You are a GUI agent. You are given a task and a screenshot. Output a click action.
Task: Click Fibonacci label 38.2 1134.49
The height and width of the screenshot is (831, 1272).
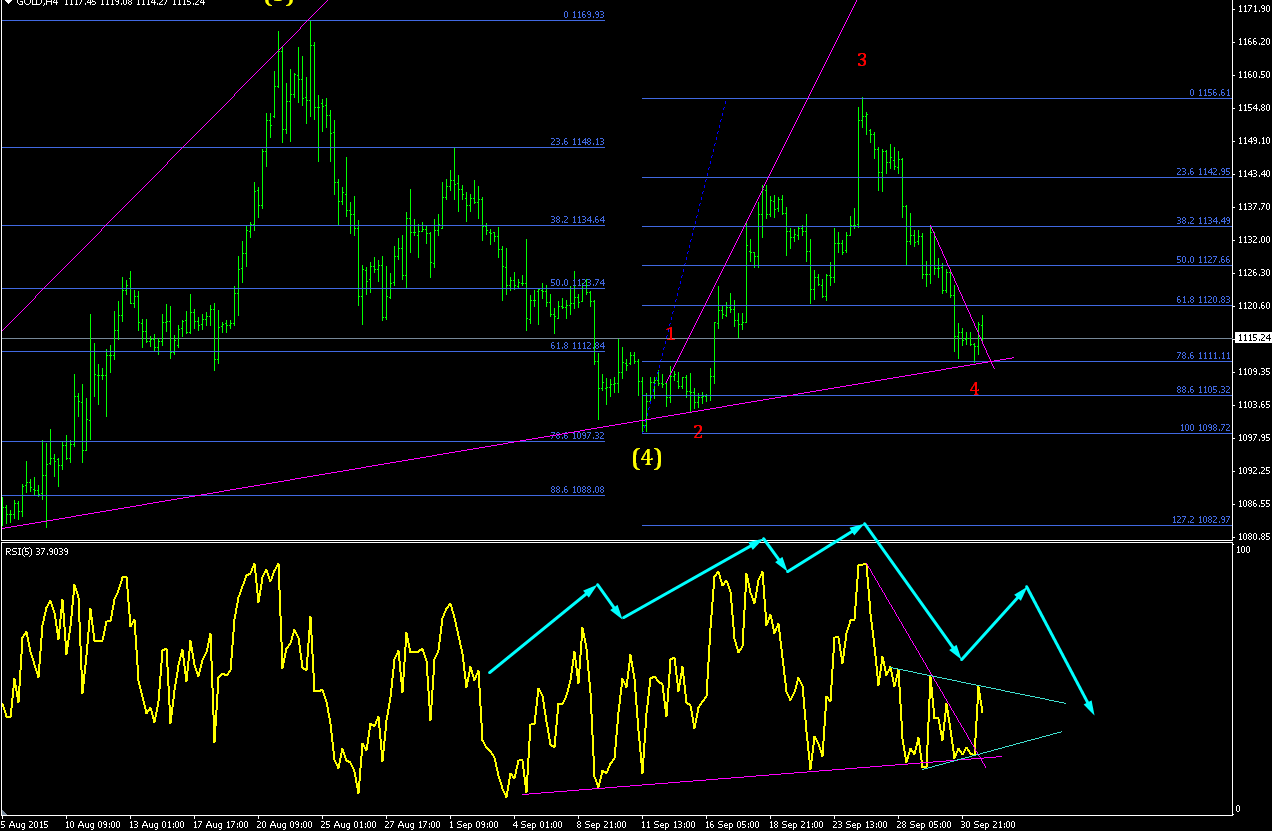[1203, 221]
